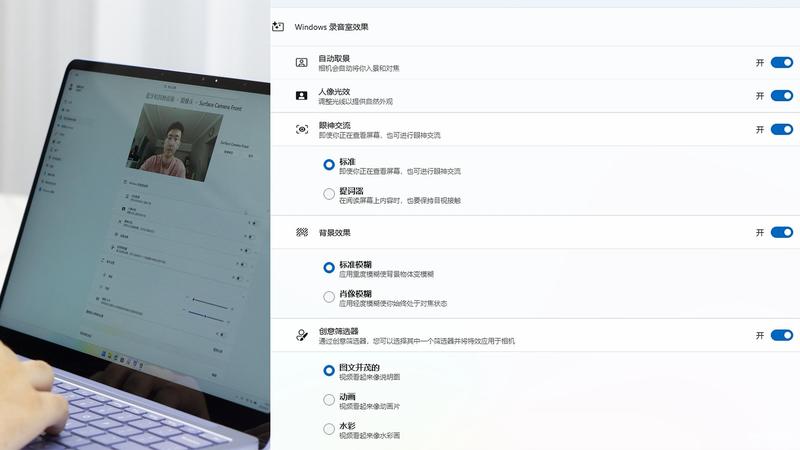
Task: Click the 人像光效 setting title
Action: [x=334, y=92]
